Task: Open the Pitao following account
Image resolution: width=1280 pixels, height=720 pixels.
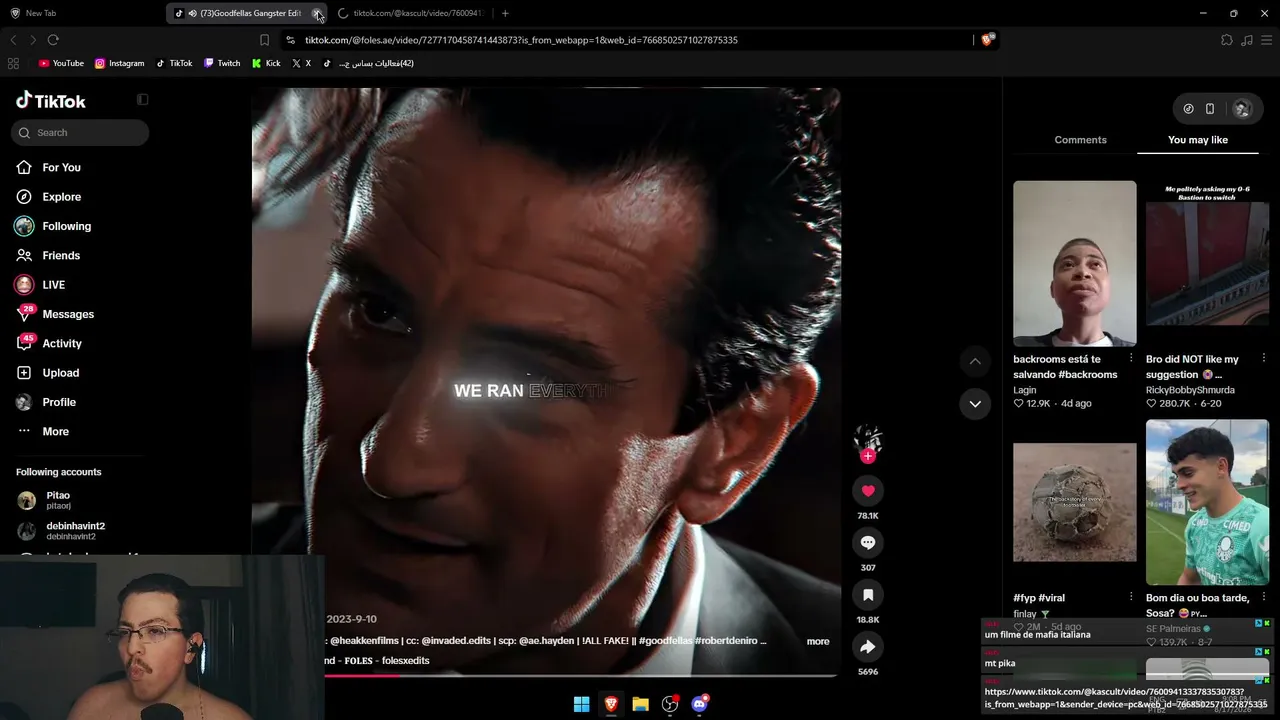Action: coord(58,500)
